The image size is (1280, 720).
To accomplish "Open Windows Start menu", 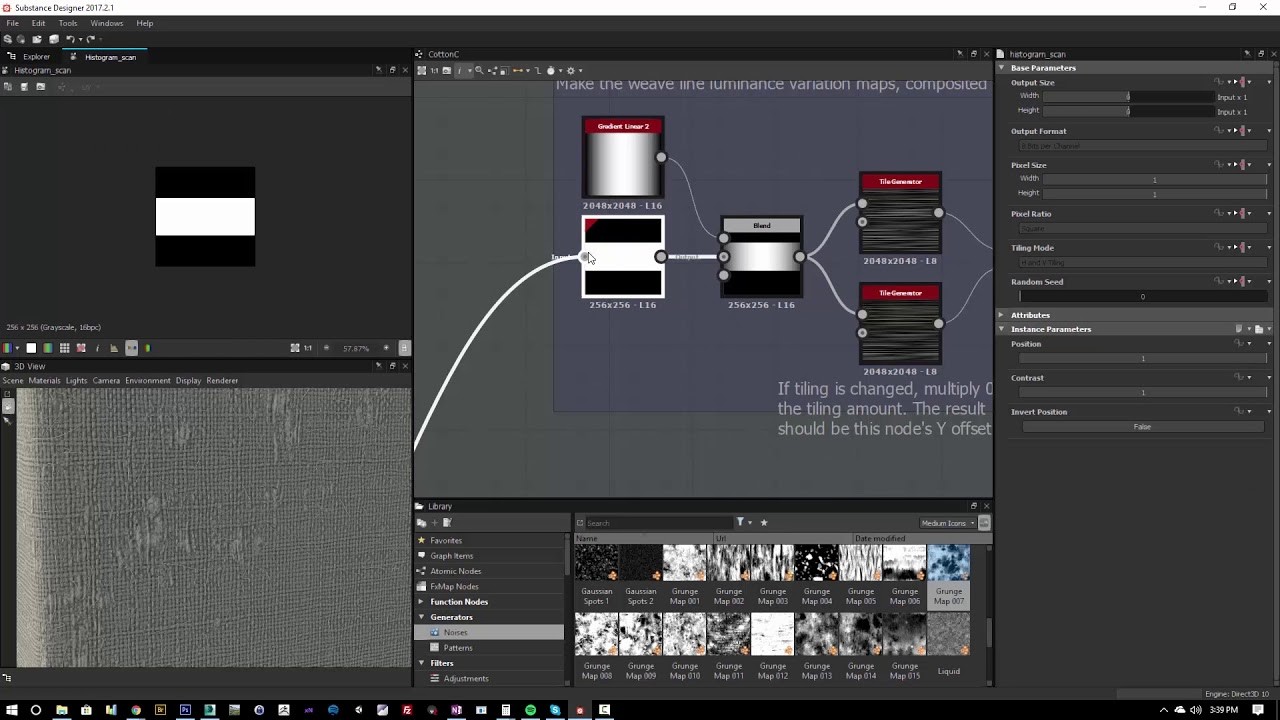I will click(x=11, y=710).
